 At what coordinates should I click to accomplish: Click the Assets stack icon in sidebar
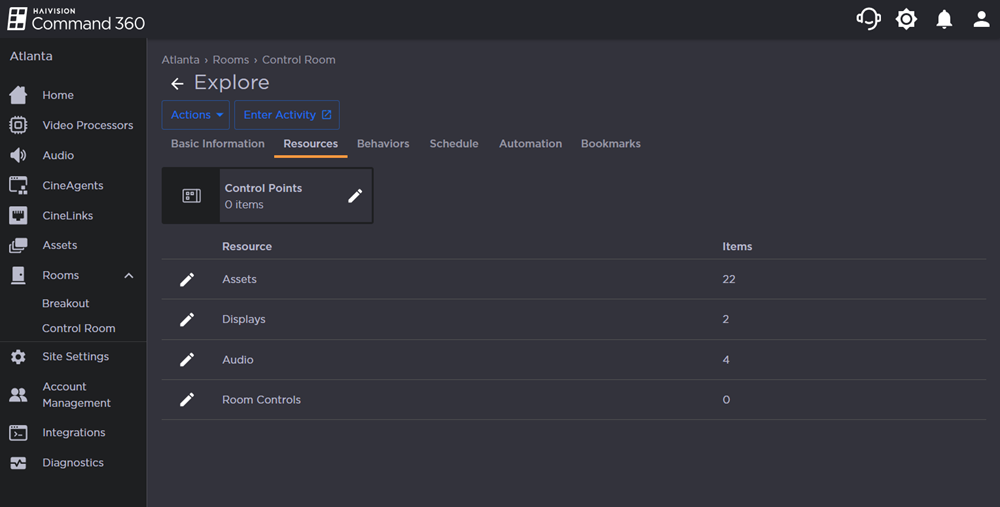[x=18, y=246]
